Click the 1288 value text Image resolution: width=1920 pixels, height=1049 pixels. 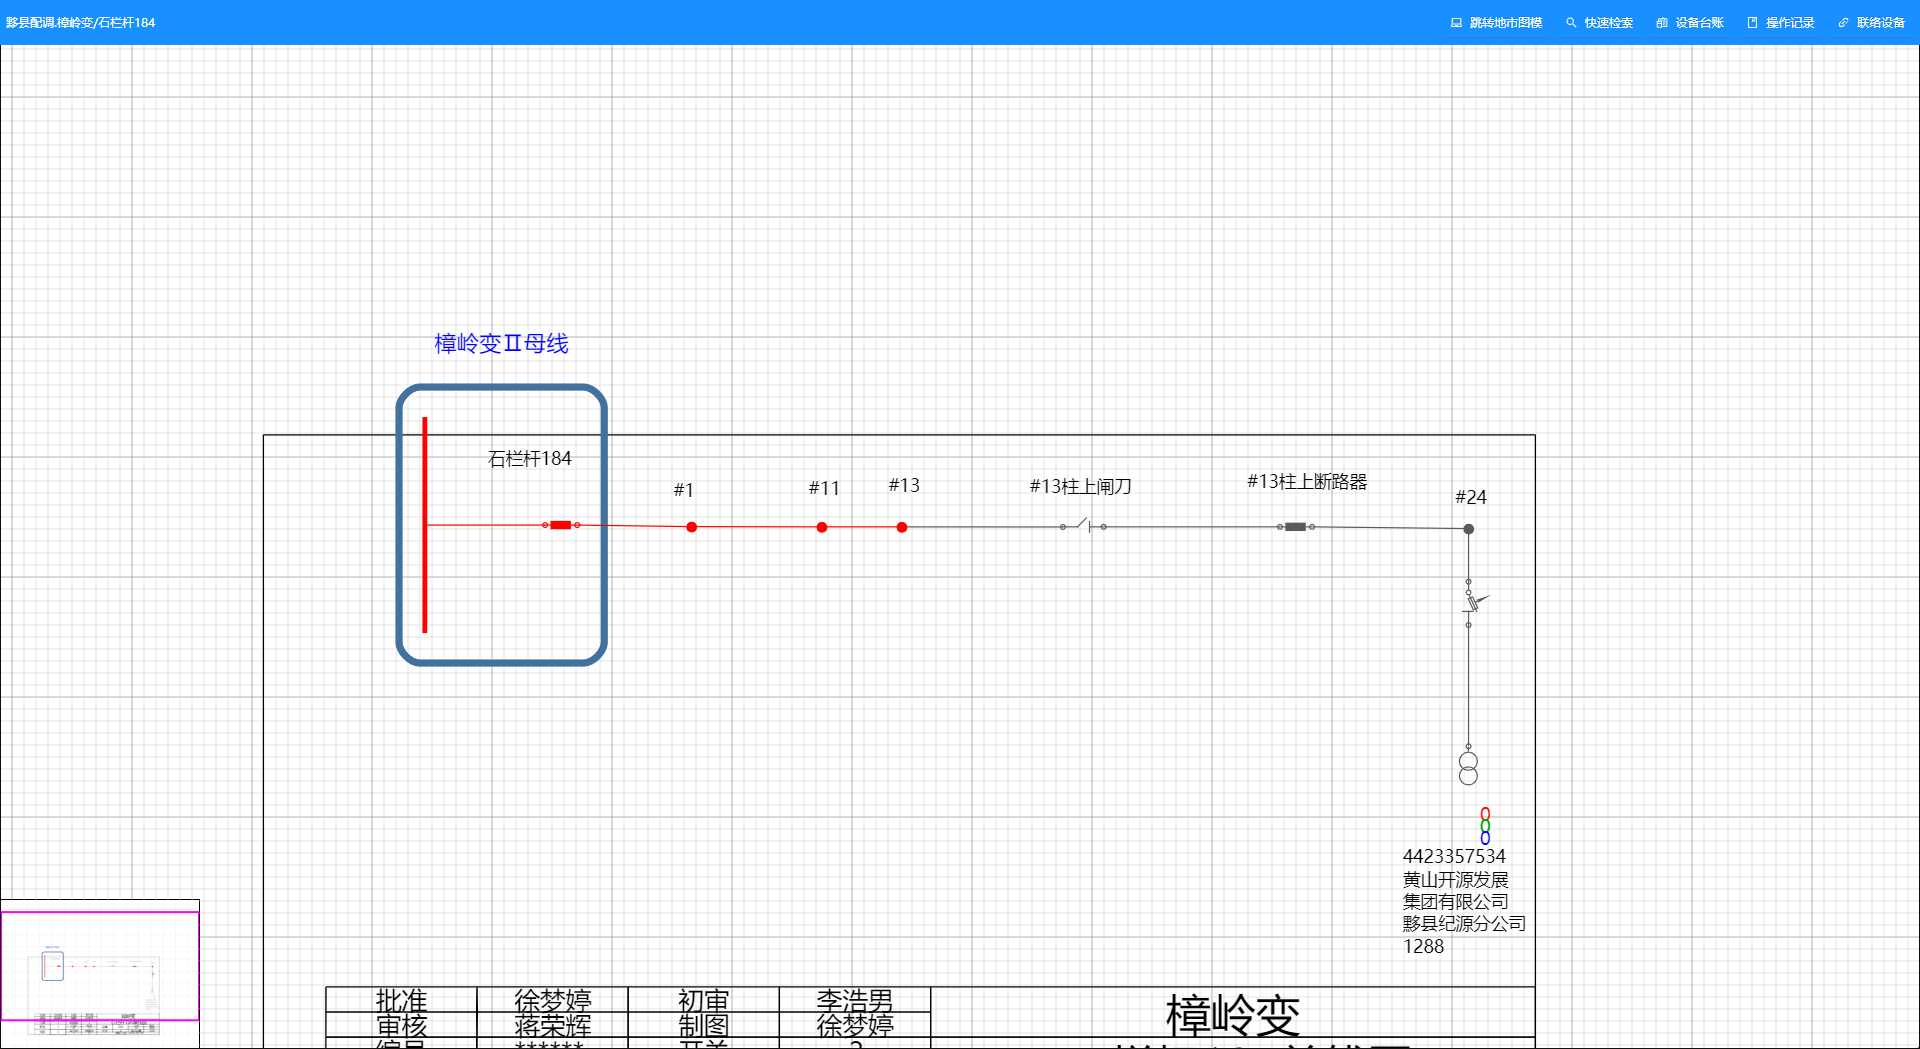[x=1423, y=946]
